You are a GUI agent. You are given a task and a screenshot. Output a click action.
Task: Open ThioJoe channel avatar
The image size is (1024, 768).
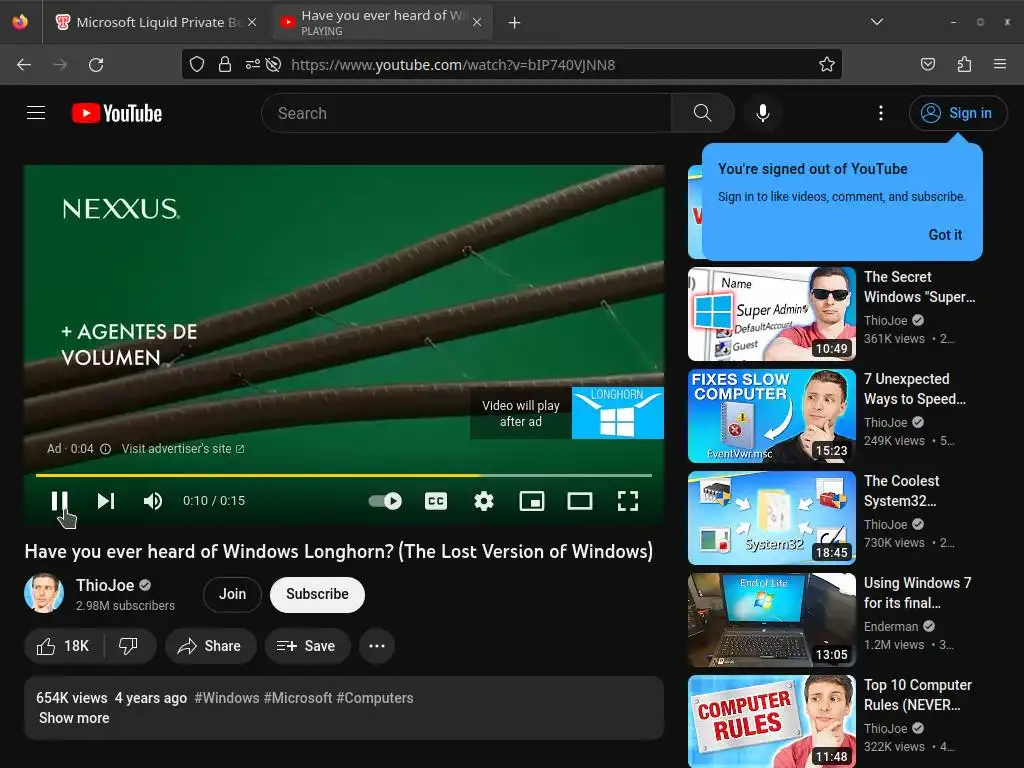(x=44, y=593)
